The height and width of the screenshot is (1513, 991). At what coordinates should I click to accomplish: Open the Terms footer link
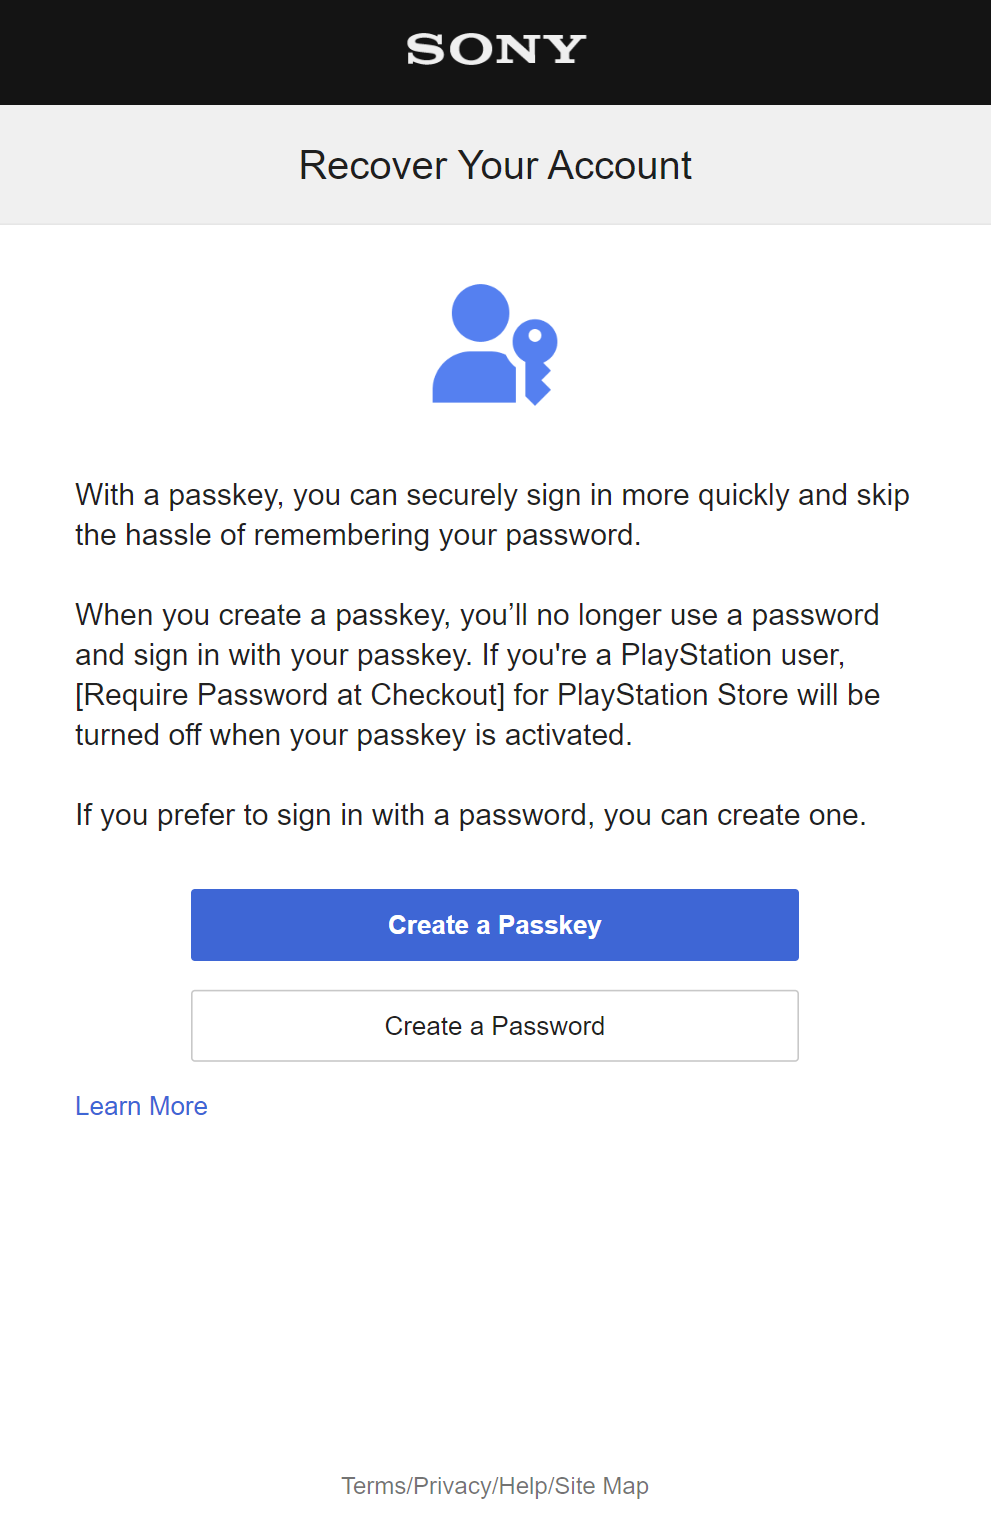[x=373, y=1486]
